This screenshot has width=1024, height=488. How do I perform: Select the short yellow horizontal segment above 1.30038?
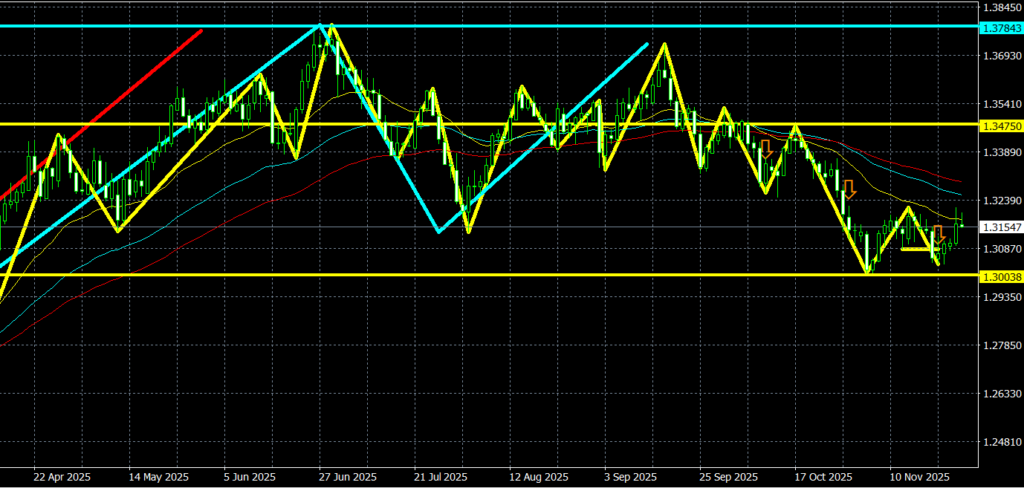[x=917, y=249]
